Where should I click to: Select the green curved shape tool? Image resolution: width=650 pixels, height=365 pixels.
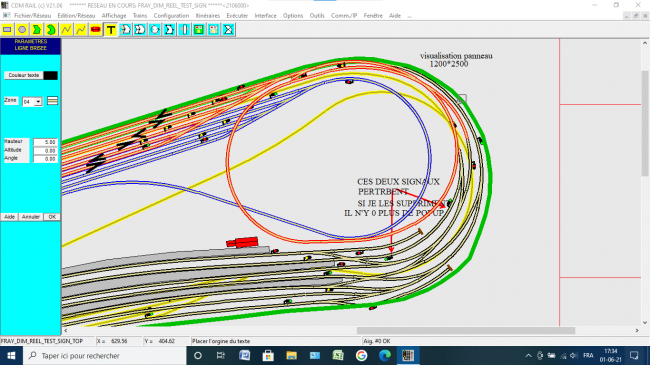51,29
